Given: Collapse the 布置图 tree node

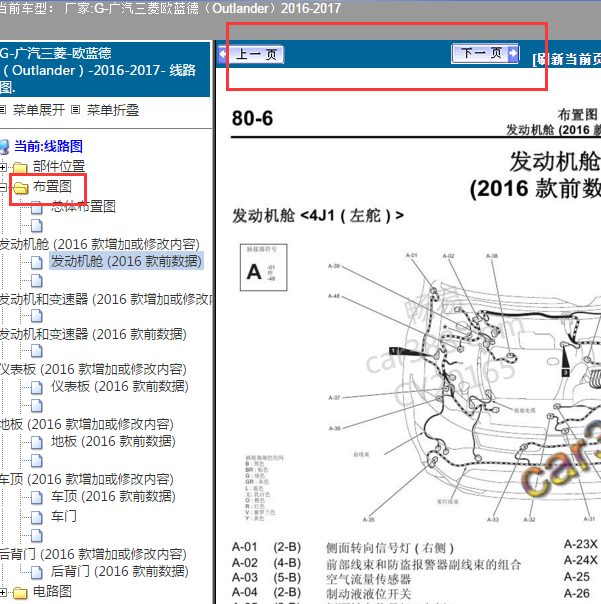Looking at the screenshot, I should (3, 188).
